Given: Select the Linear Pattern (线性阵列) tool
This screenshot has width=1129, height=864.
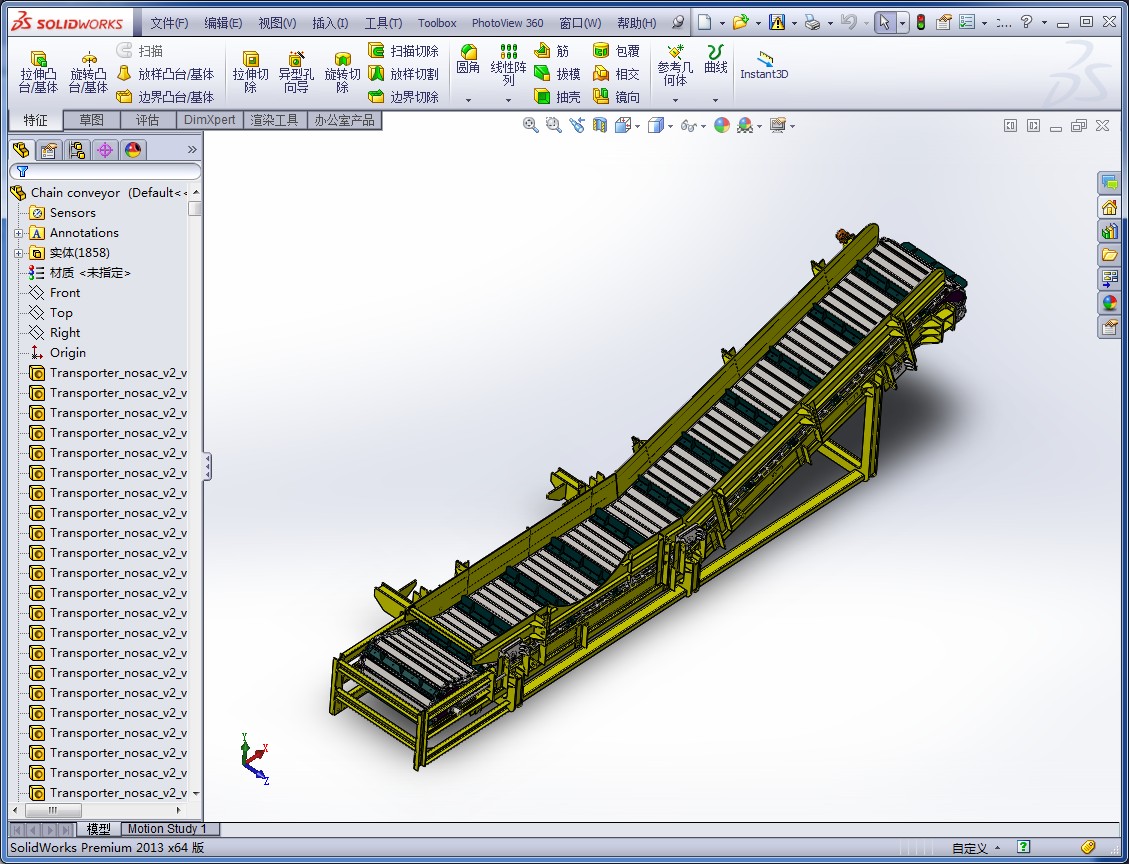Looking at the screenshot, I should tap(508, 65).
